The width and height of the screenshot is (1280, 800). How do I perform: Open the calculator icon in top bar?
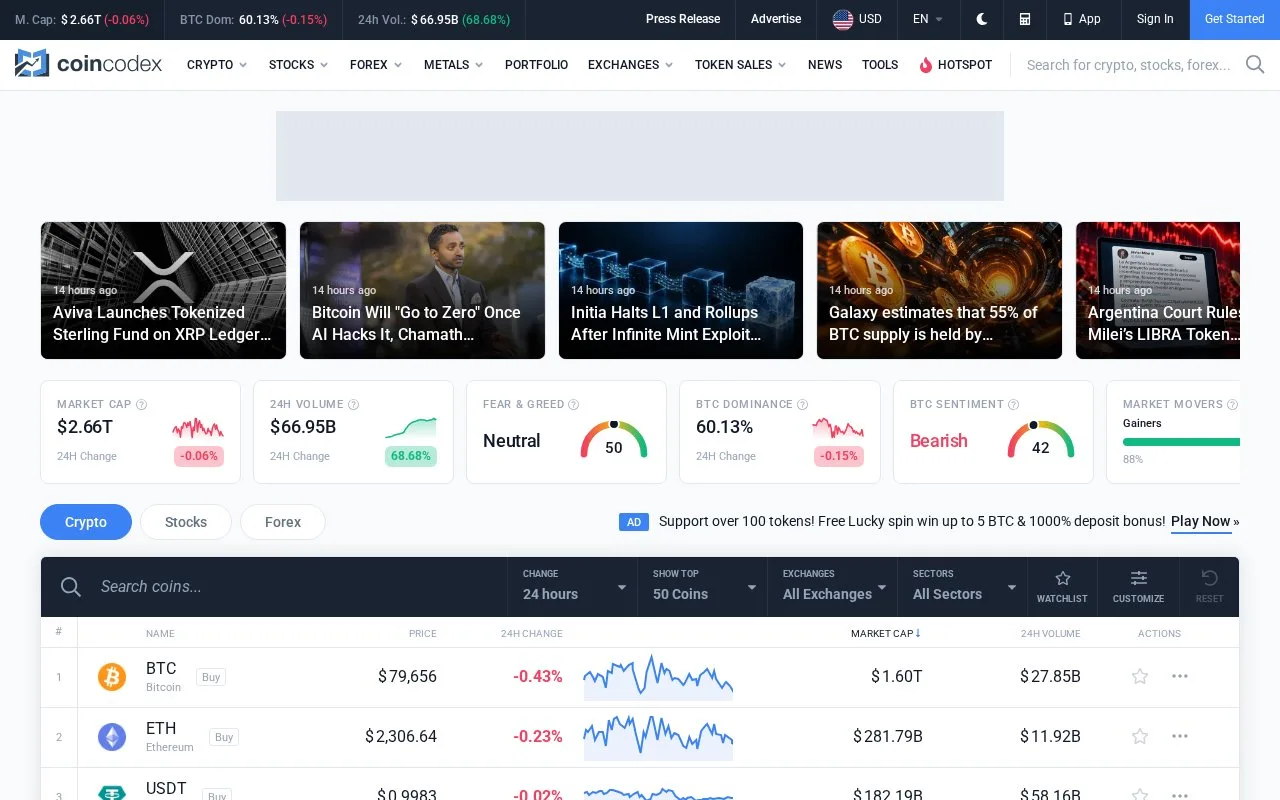[x=1025, y=19]
